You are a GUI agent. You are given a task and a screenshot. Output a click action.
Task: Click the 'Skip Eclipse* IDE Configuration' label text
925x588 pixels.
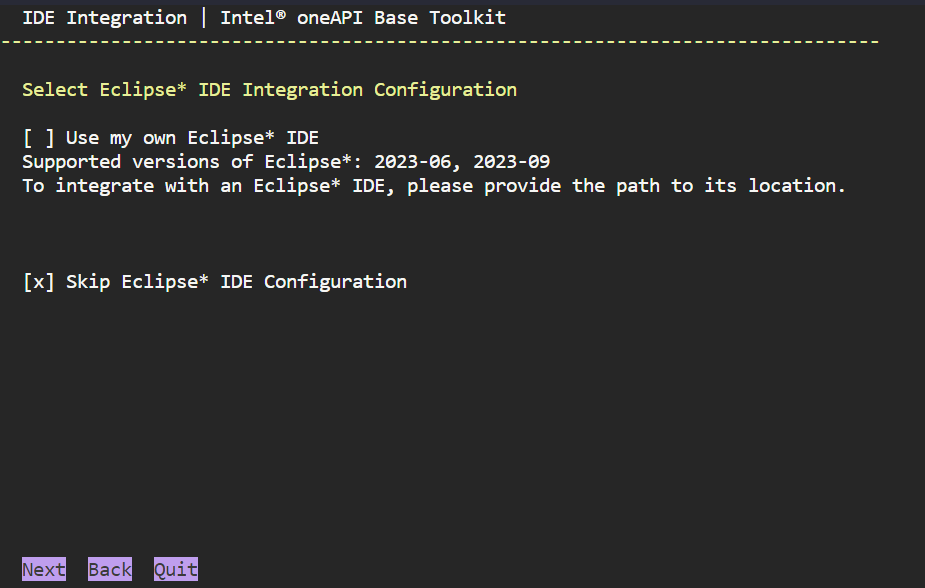pos(236,282)
